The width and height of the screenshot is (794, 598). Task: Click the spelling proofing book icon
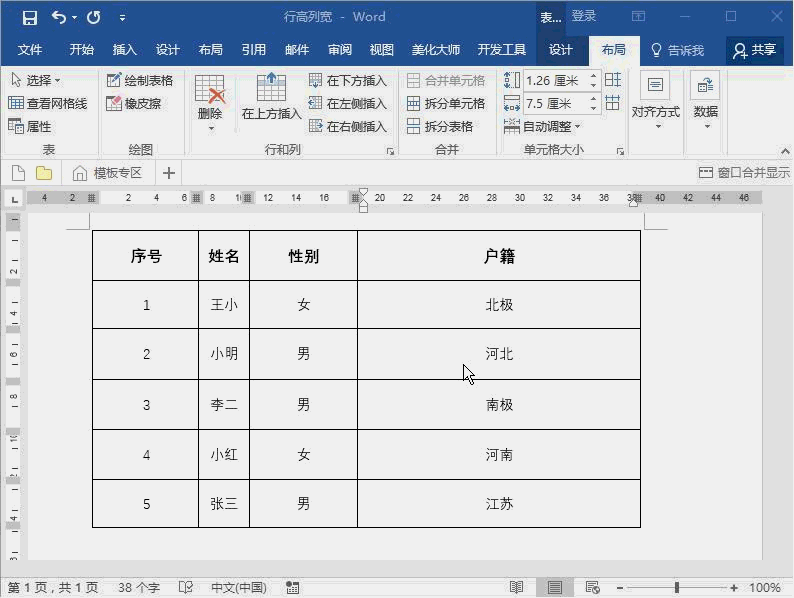pyautogui.click(x=186, y=587)
